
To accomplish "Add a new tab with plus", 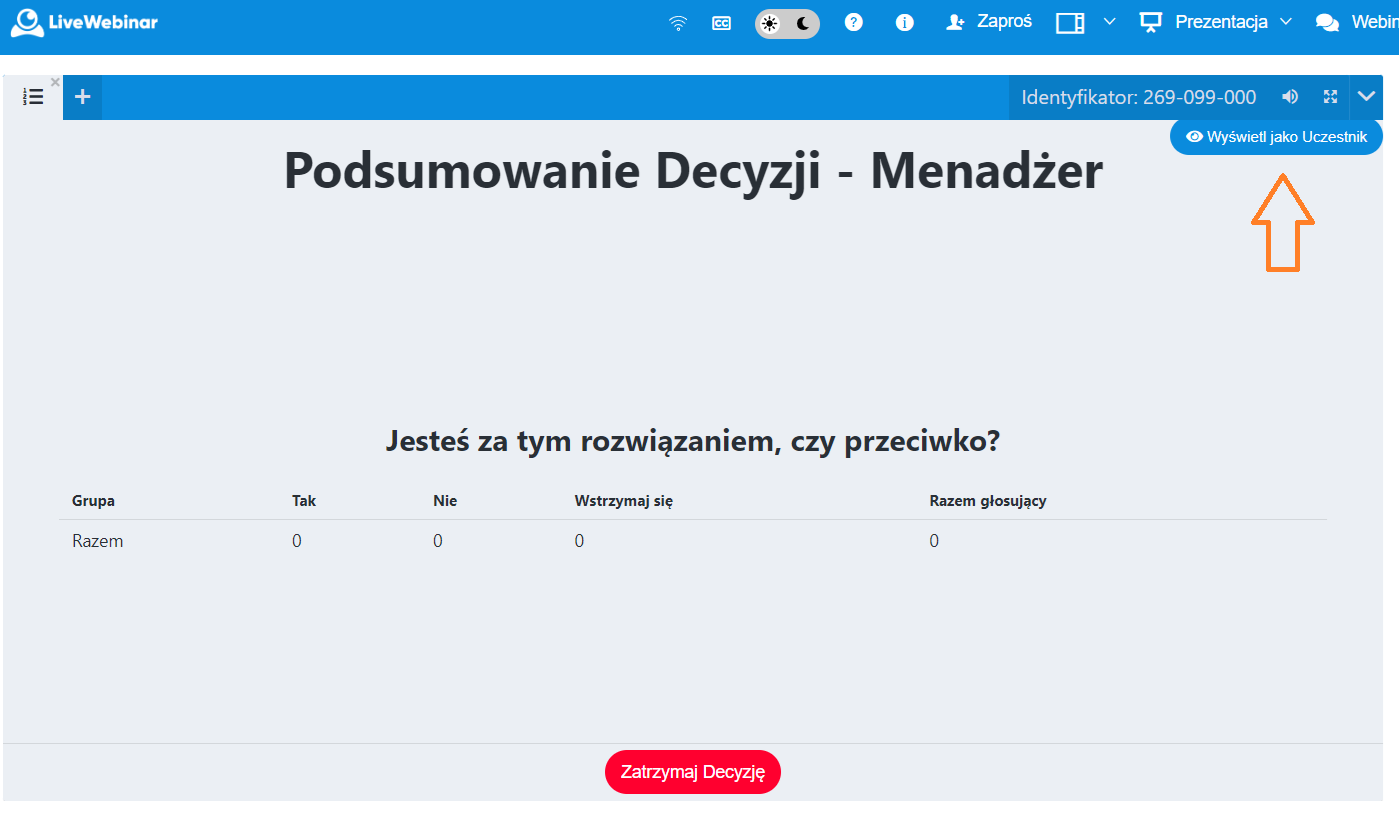I will point(83,97).
